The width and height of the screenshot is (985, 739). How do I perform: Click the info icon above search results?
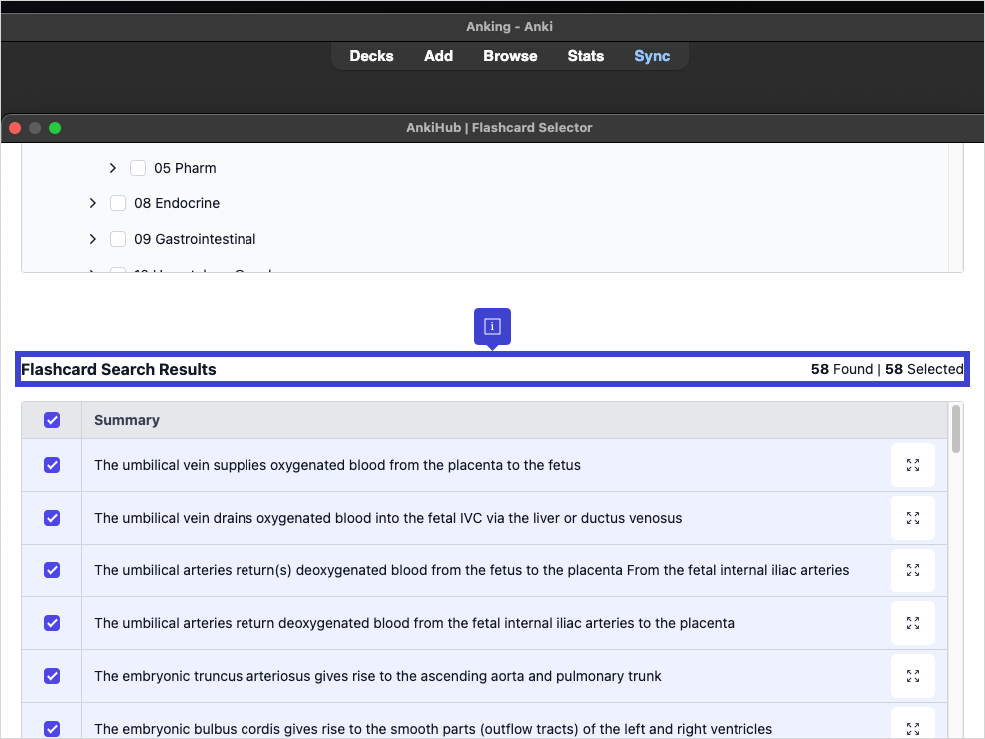492,327
